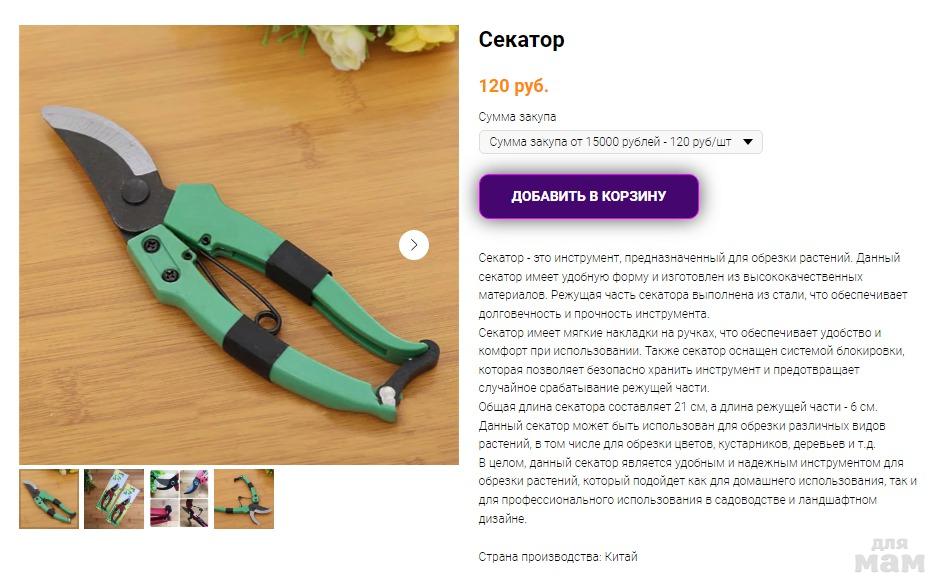Click the dropdown triangle in Сумма закупа selector

(x=748, y=142)
